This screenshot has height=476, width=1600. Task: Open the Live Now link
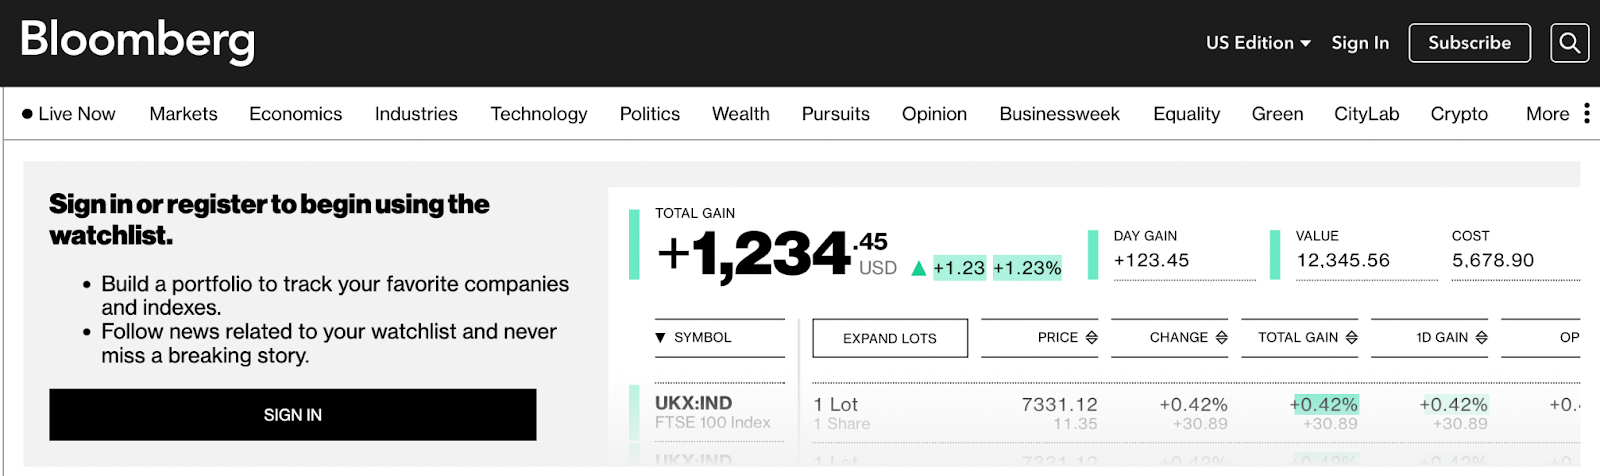click(68, 114)
